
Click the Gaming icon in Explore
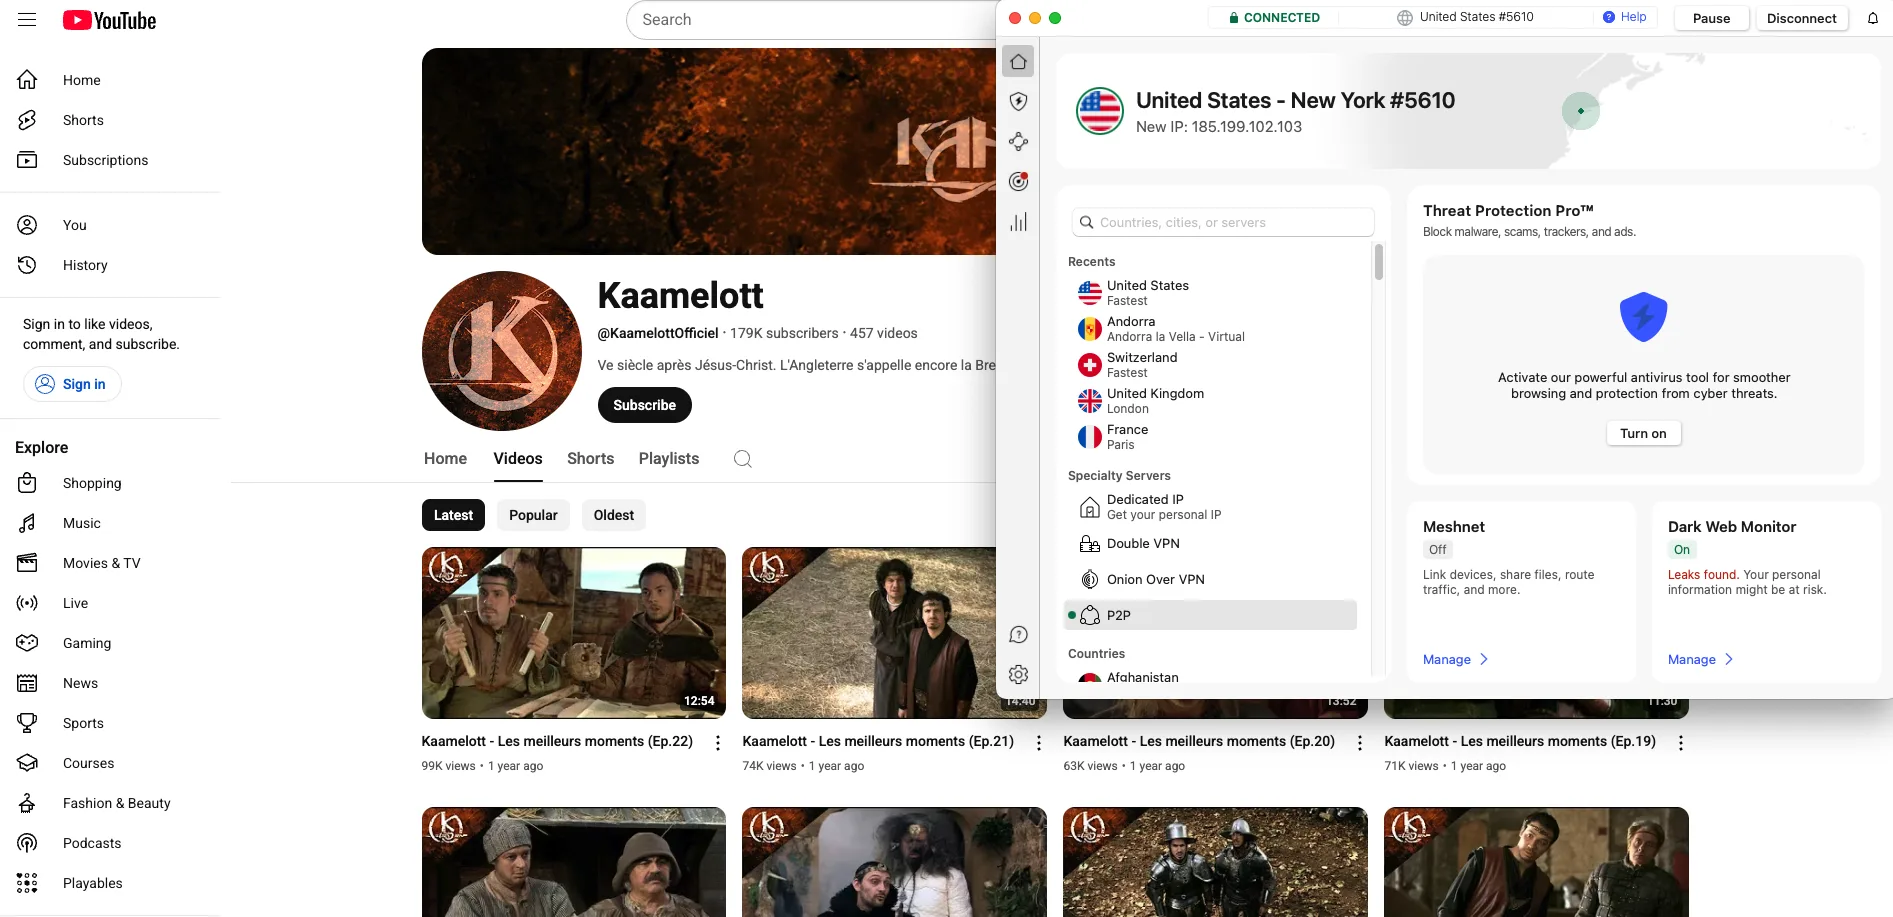[27, 643]
